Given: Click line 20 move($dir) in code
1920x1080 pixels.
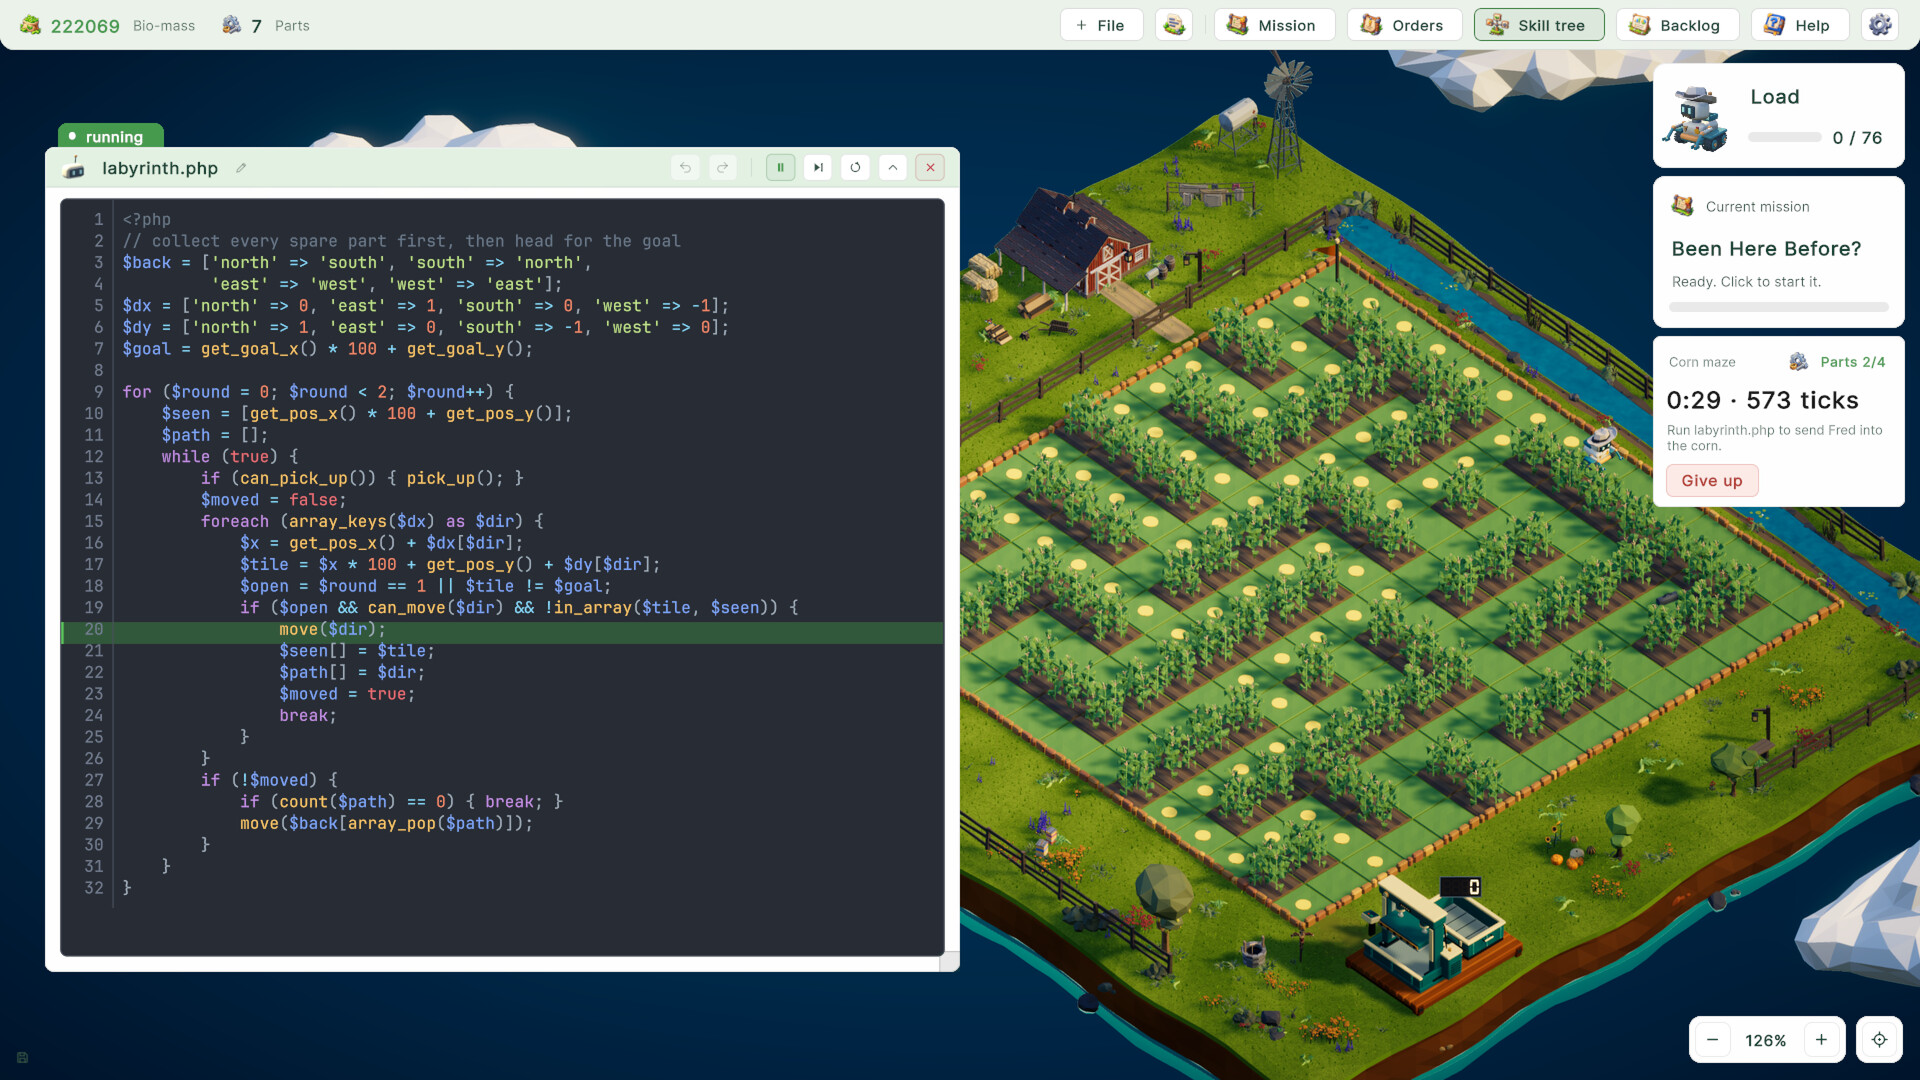Looking at the screenshot, I should 332,629.
